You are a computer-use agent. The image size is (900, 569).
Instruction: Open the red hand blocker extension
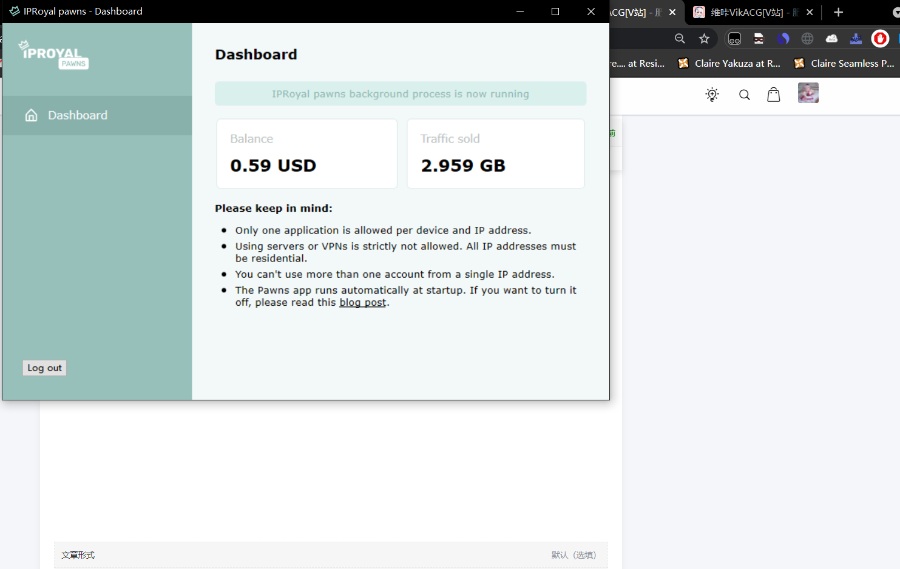(880, 39)
